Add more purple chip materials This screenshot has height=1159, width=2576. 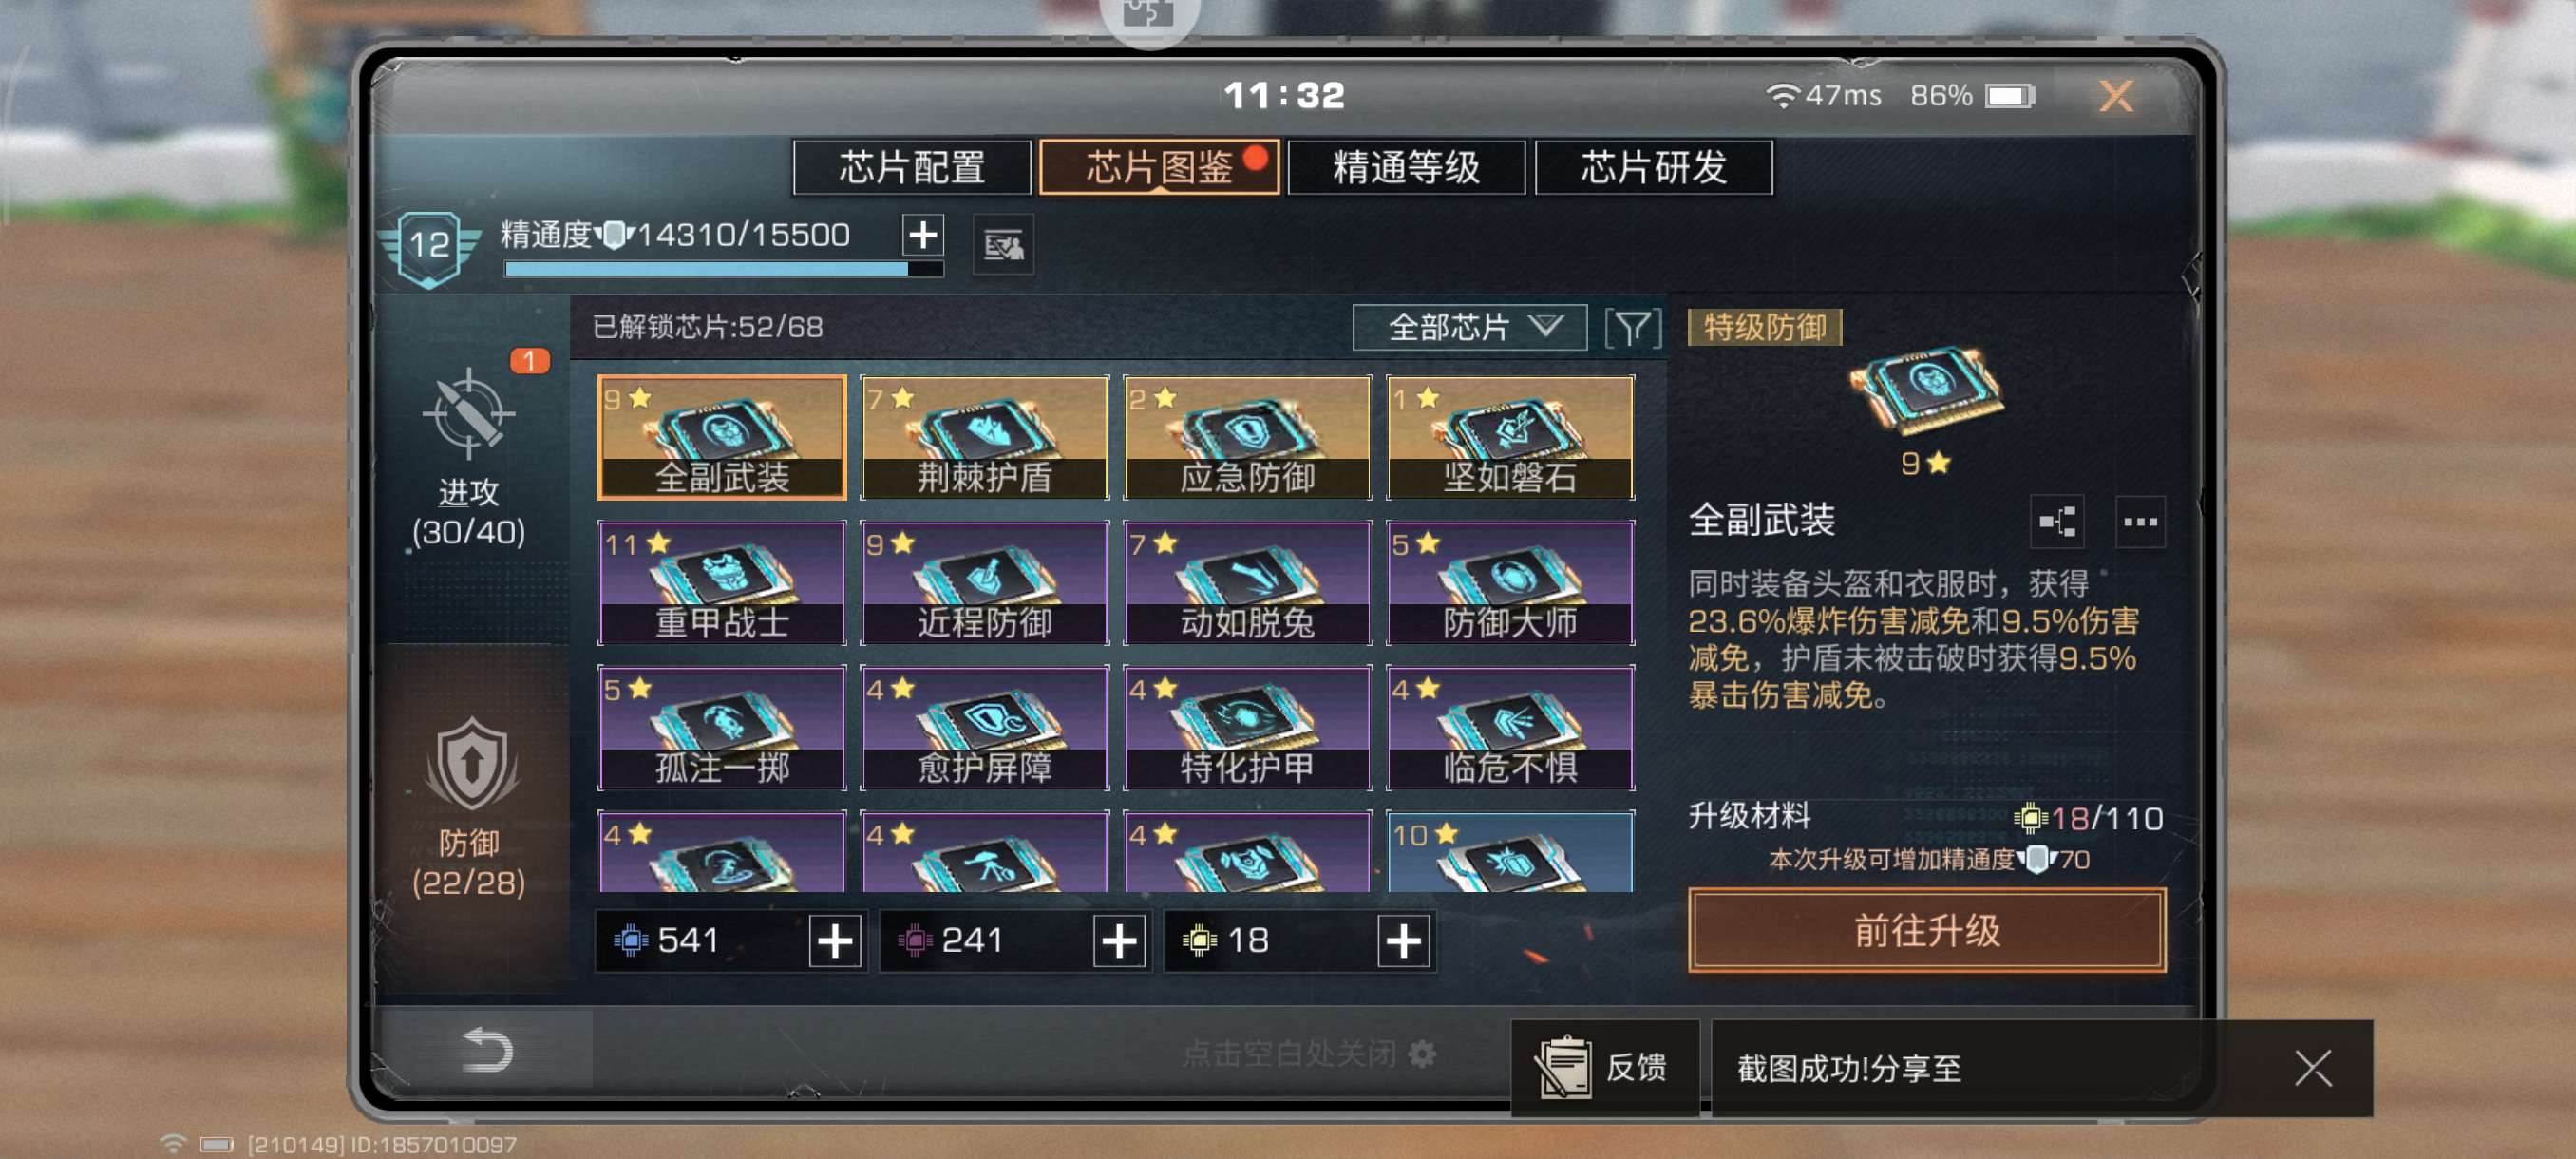1119,940
